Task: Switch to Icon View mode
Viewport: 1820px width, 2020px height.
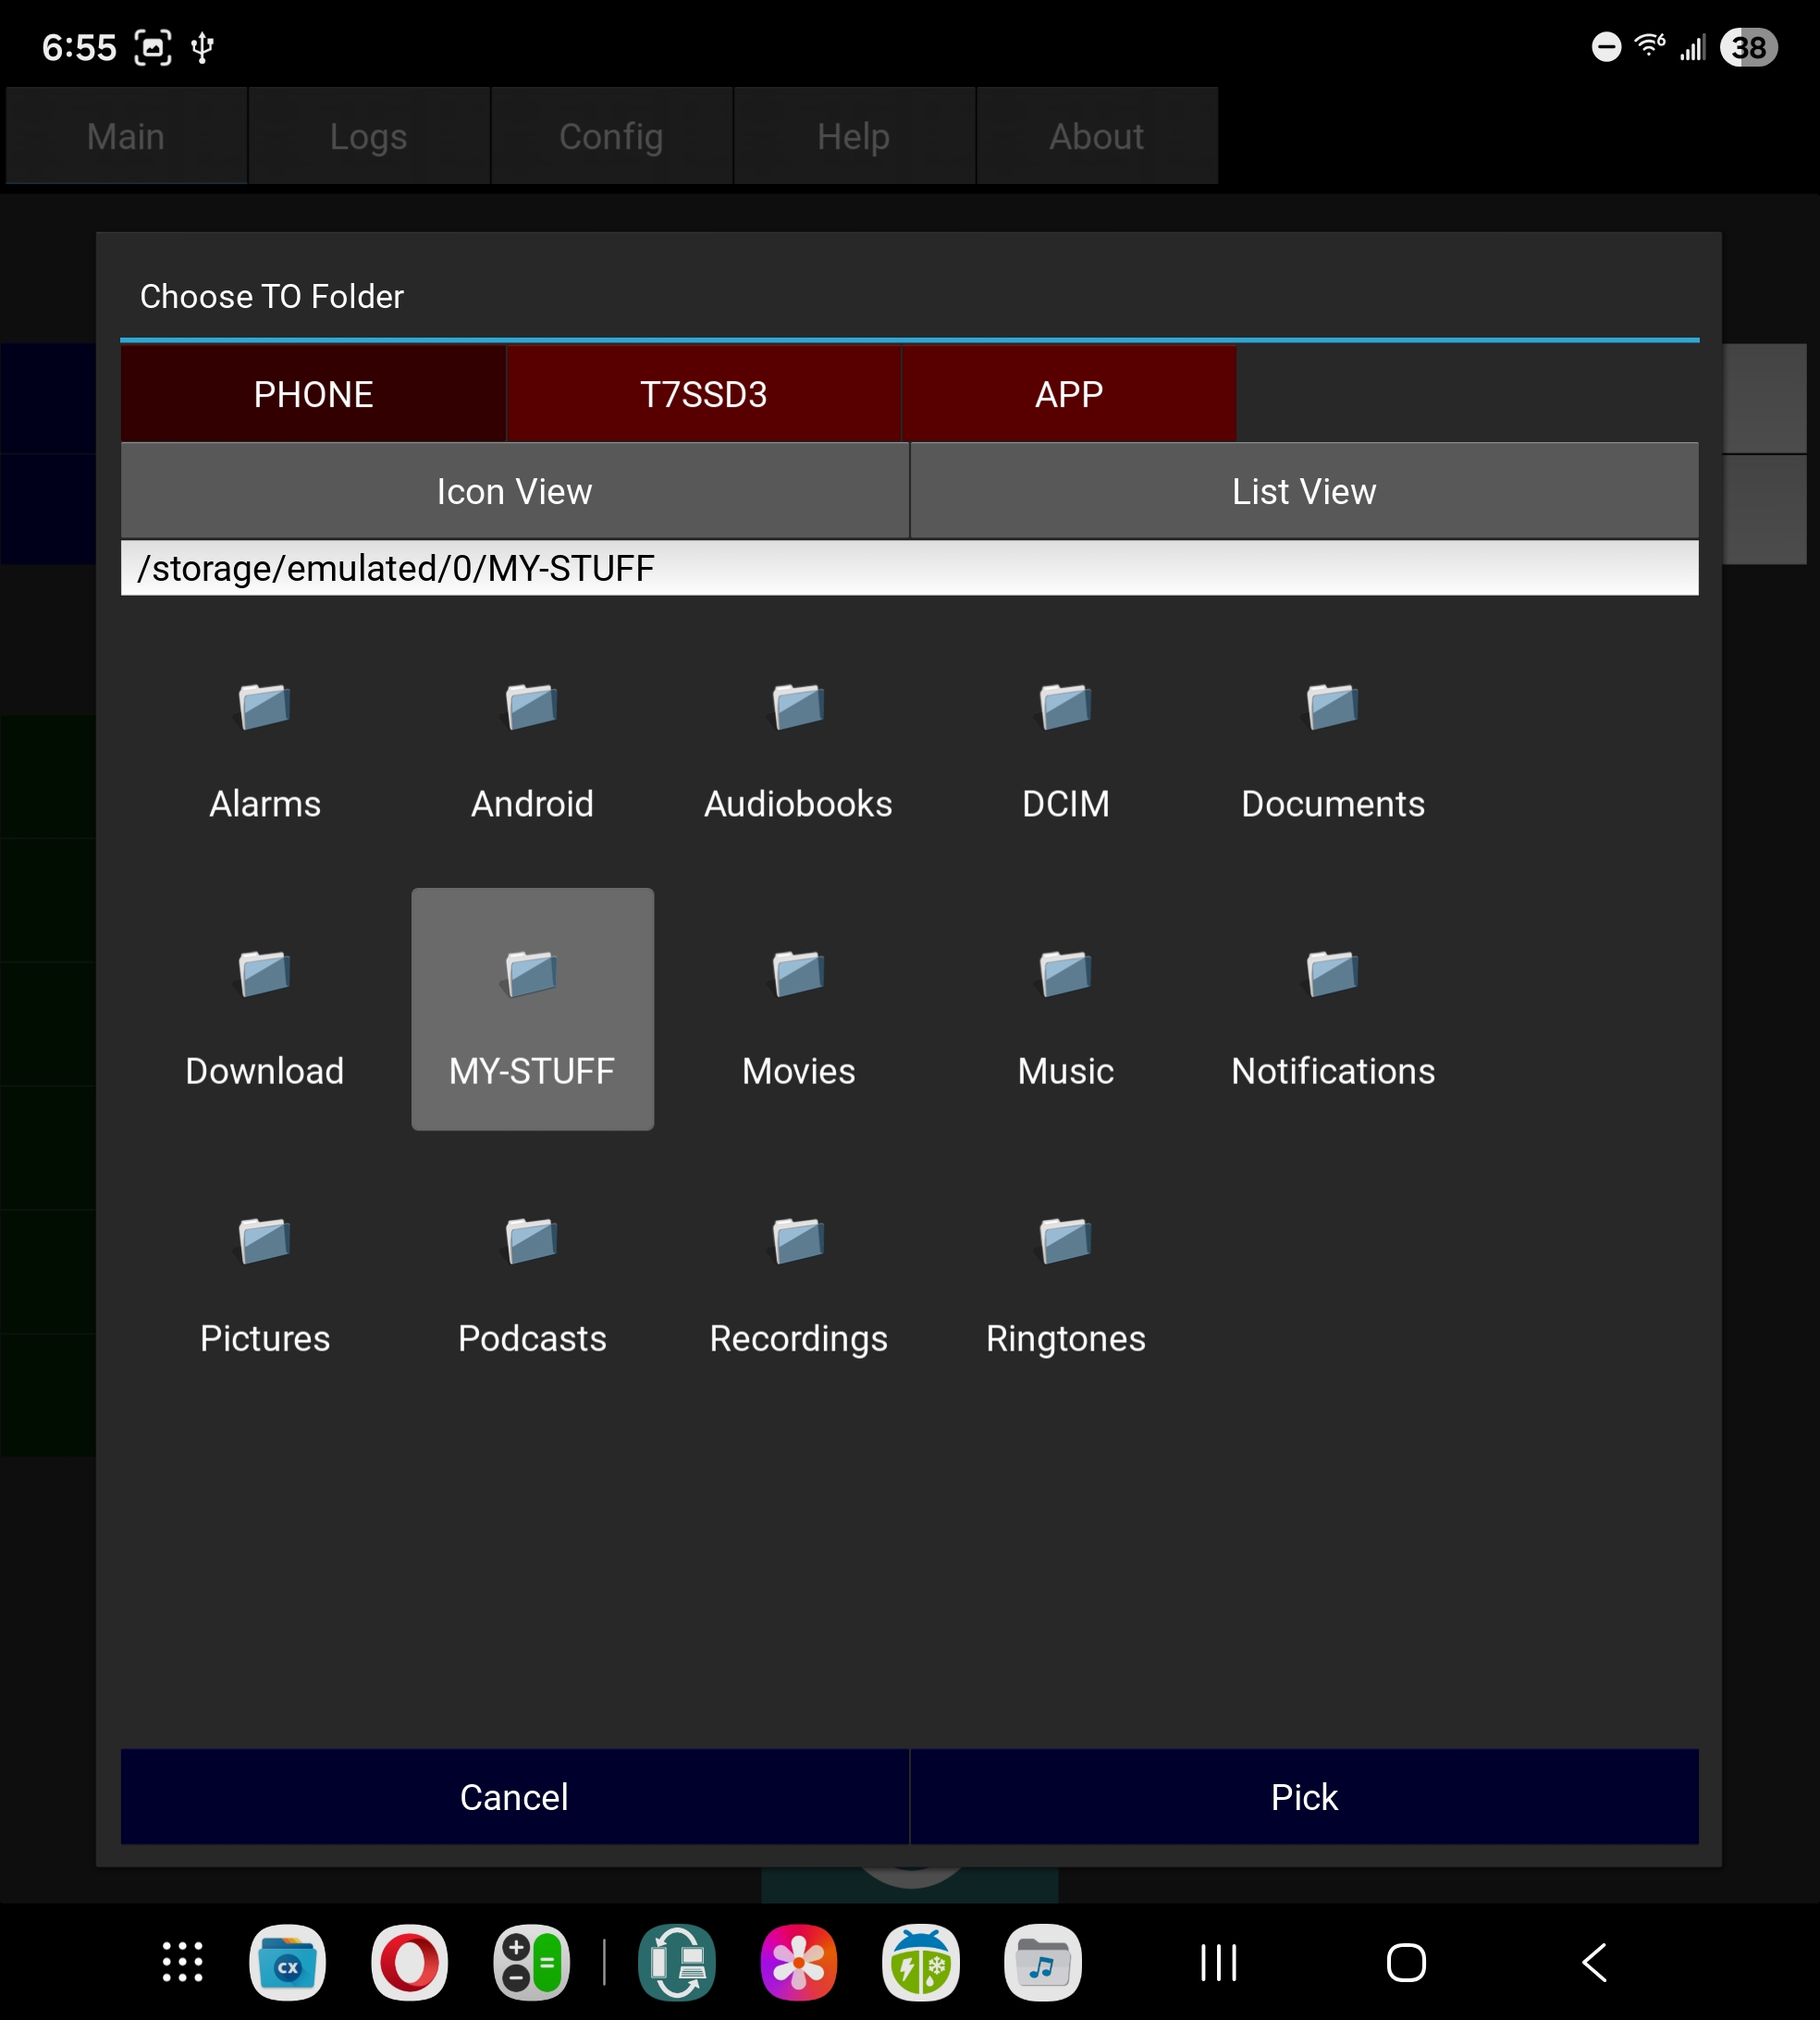Action: pos(514,491)
